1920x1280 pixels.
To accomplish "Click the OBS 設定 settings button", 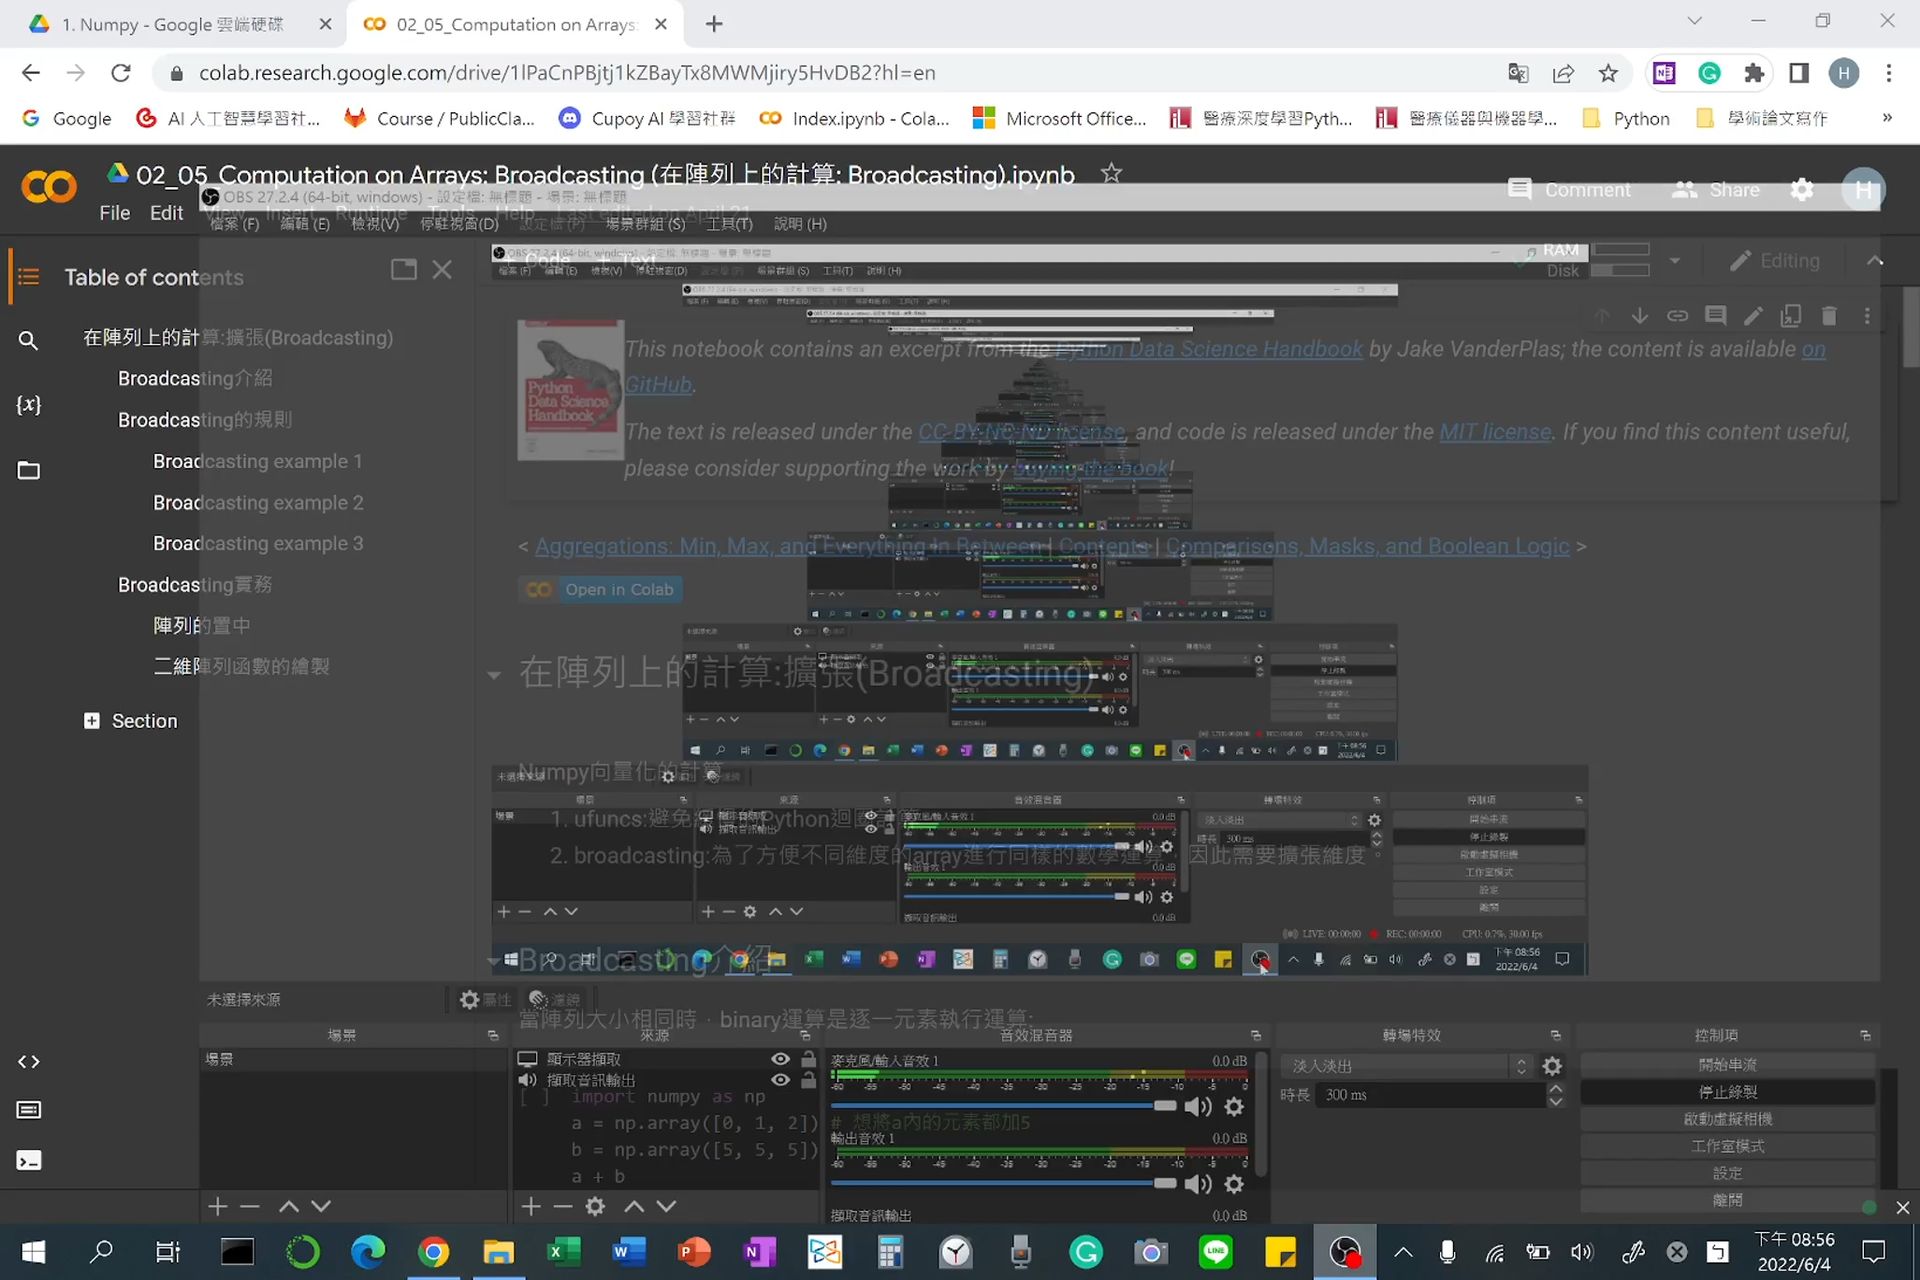I will [x=1727, y=1173].
